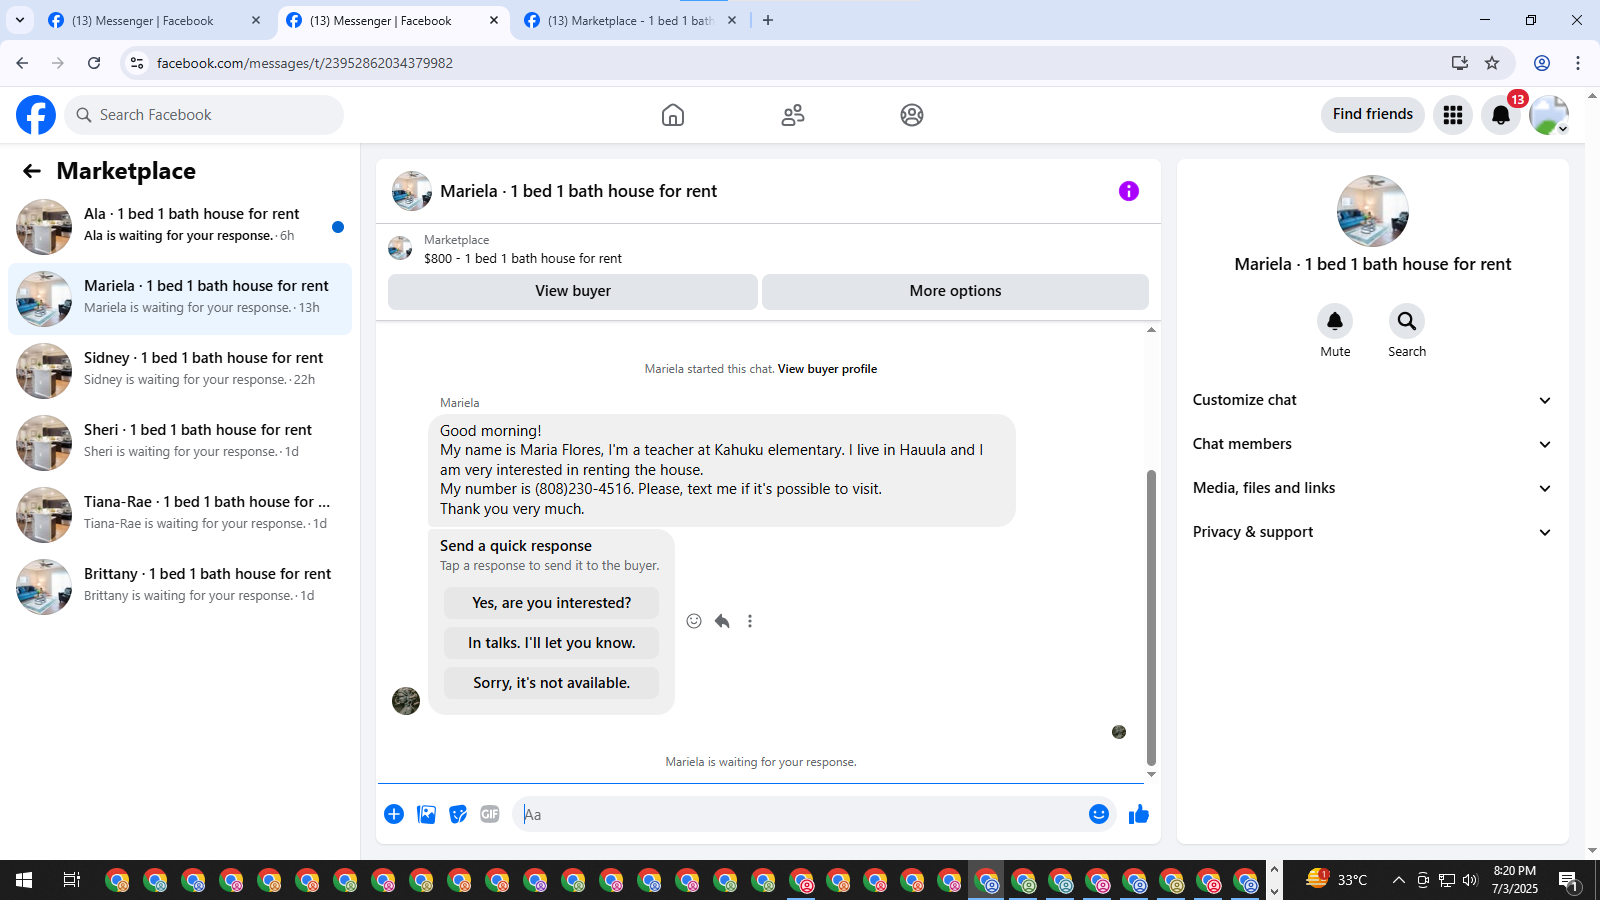
Task: Open the account profile picture menu
Action: (x=1549, y=115)
